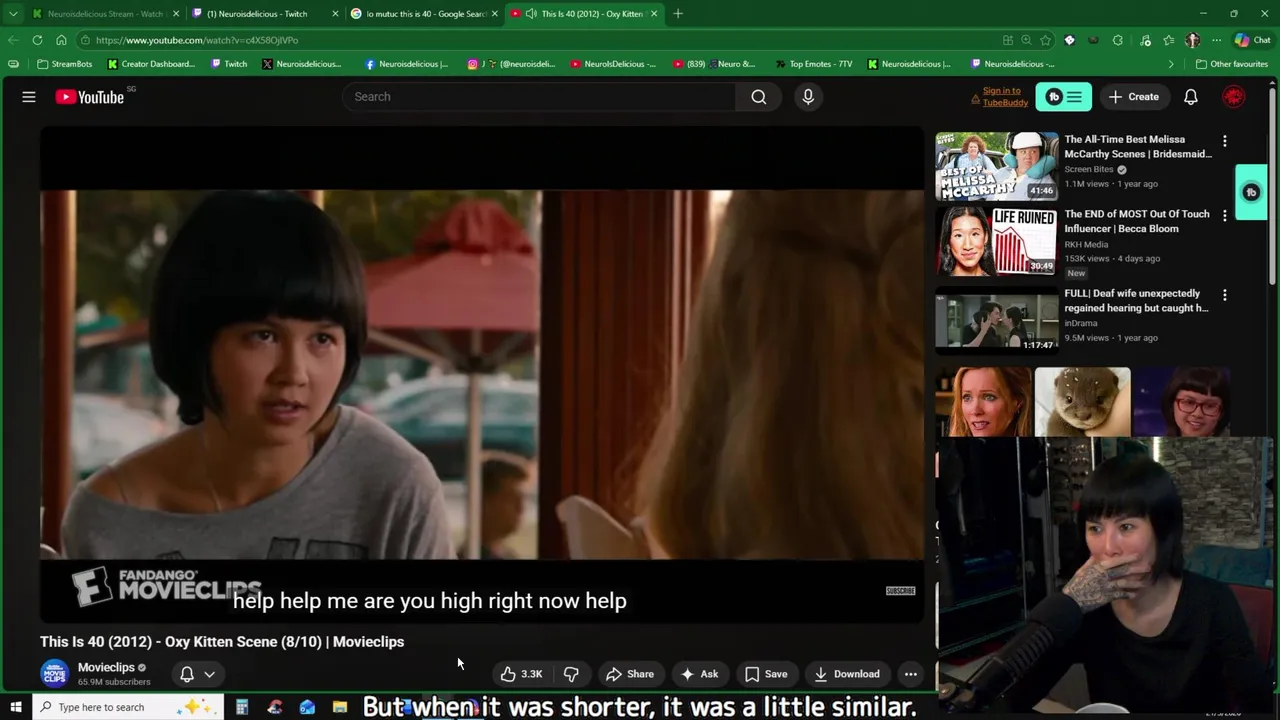The height and width of the screenshot is (720, 1280).
Task: Click the browser home icon
Action: (61, 40)
